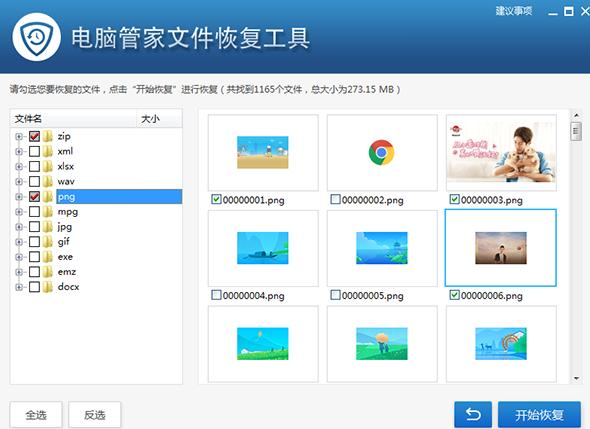Click the shield logo icon in the header

click(x=36, y=37)
